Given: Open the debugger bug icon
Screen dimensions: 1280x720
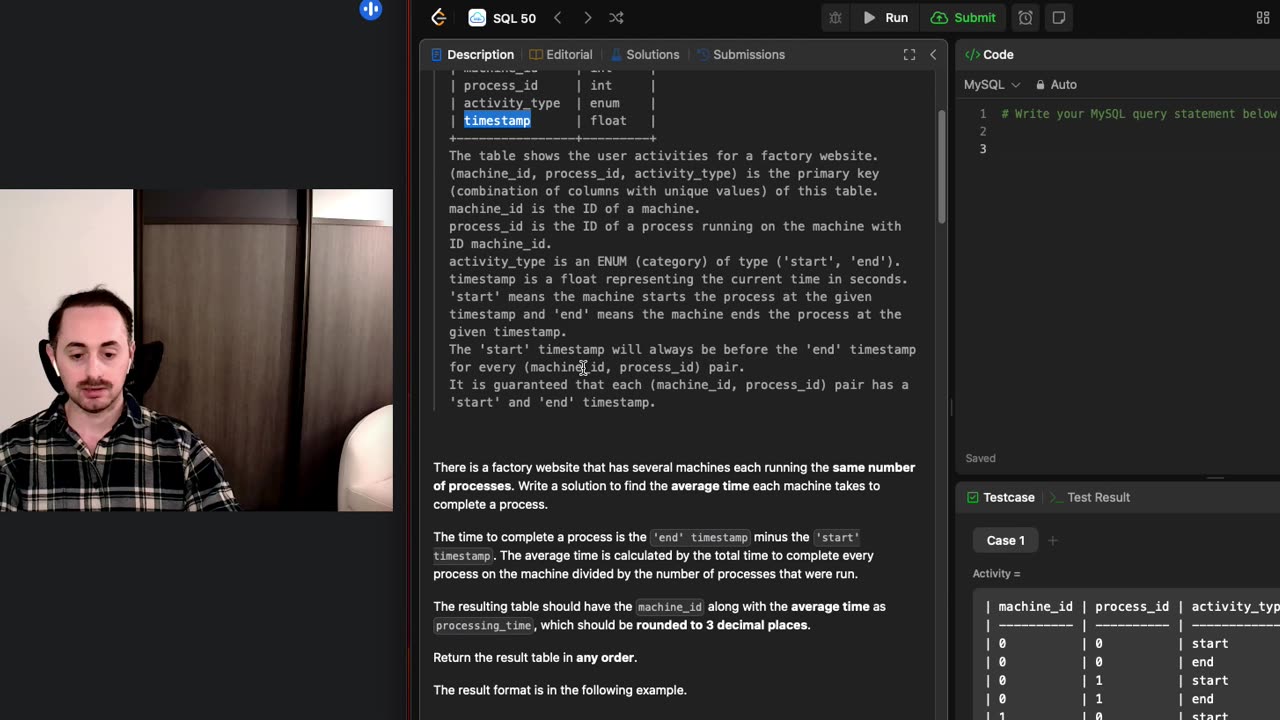Looking at the screenshot, I should (x=835, y=18).
